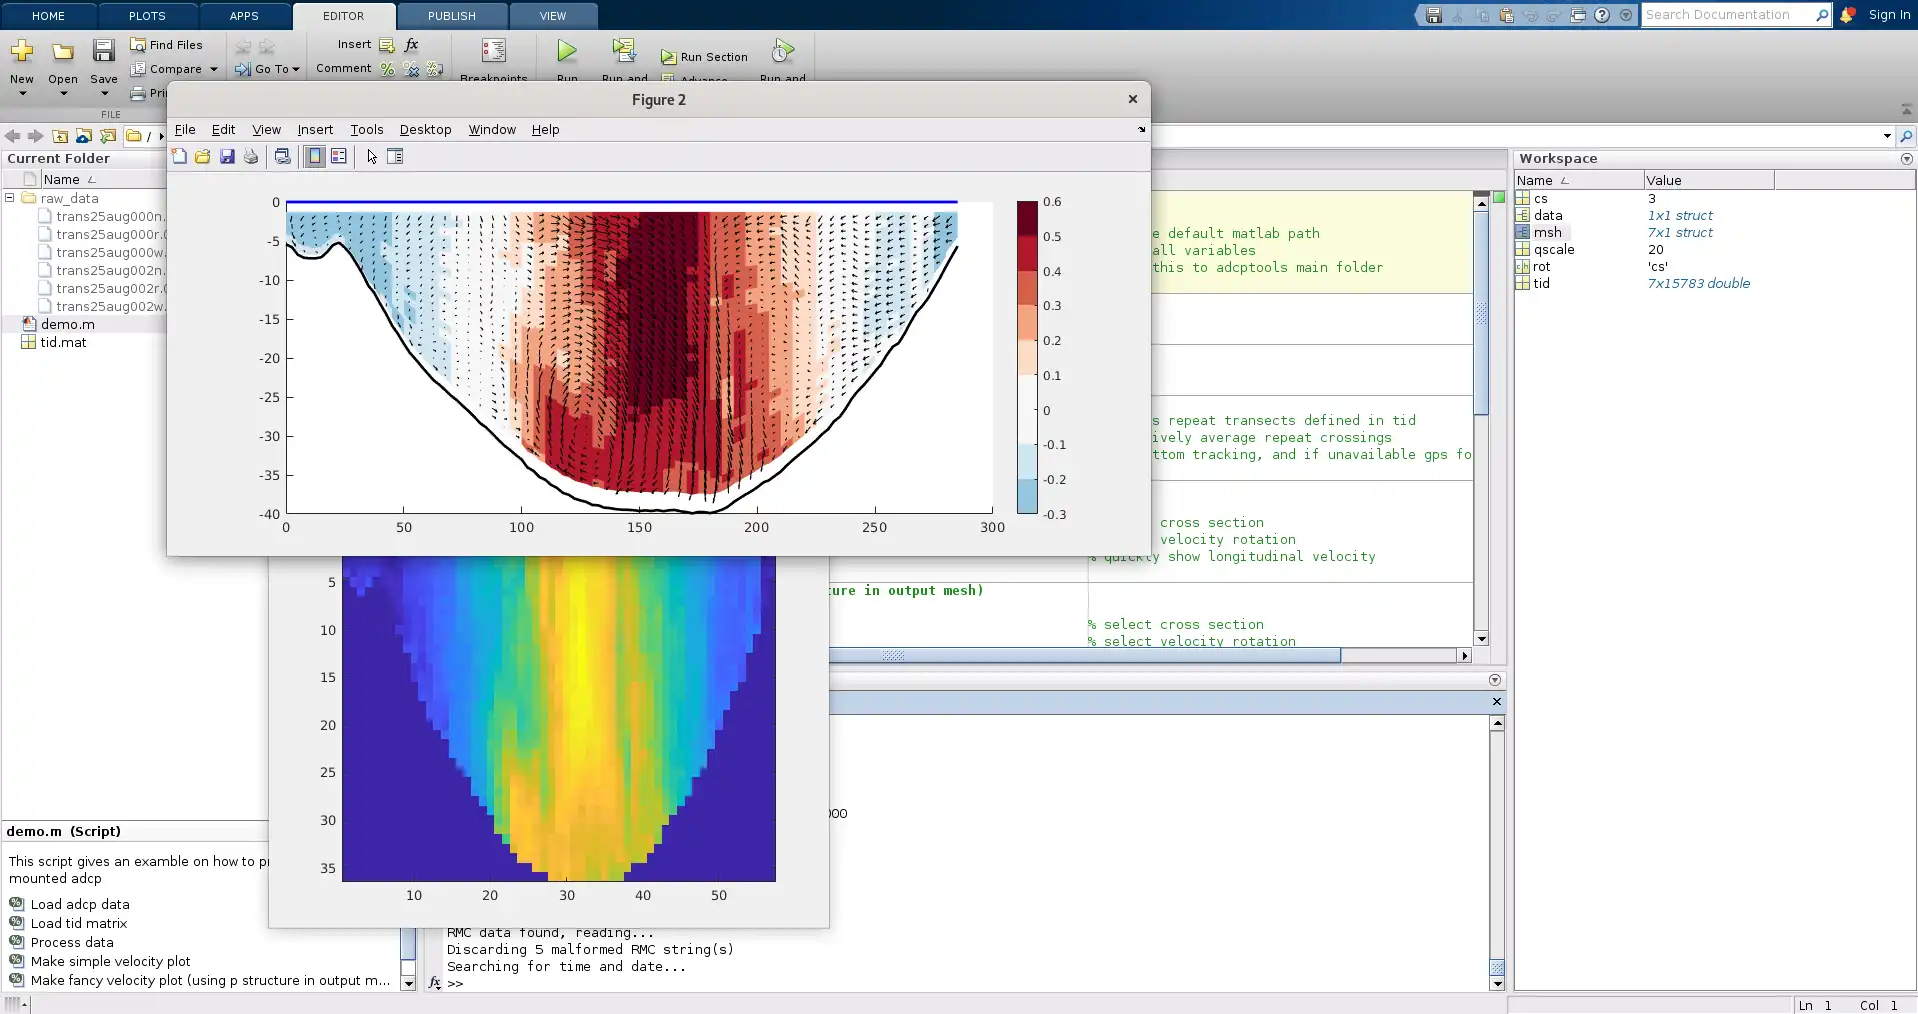
Task: Open the Tools menu in Figure 2
Action: coord(366,130)
